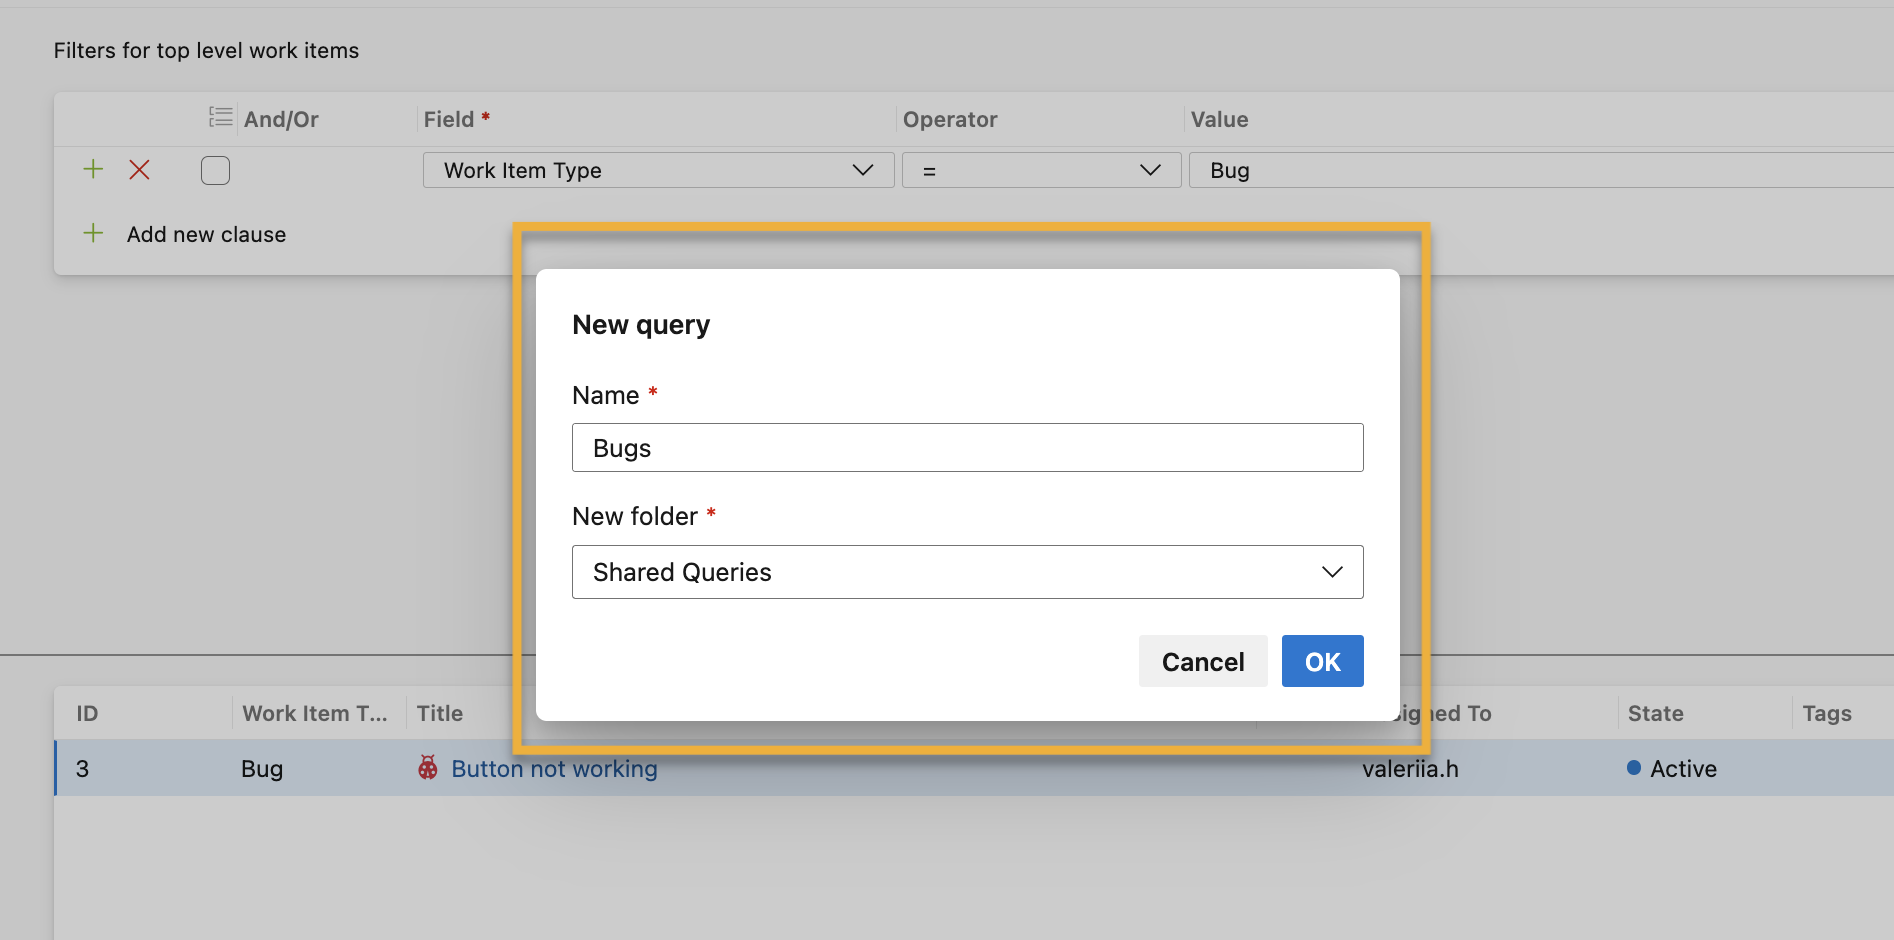Screen dimensions: 1894x940
Task: Confirm the new query with OK
Action: (1322, 661)
